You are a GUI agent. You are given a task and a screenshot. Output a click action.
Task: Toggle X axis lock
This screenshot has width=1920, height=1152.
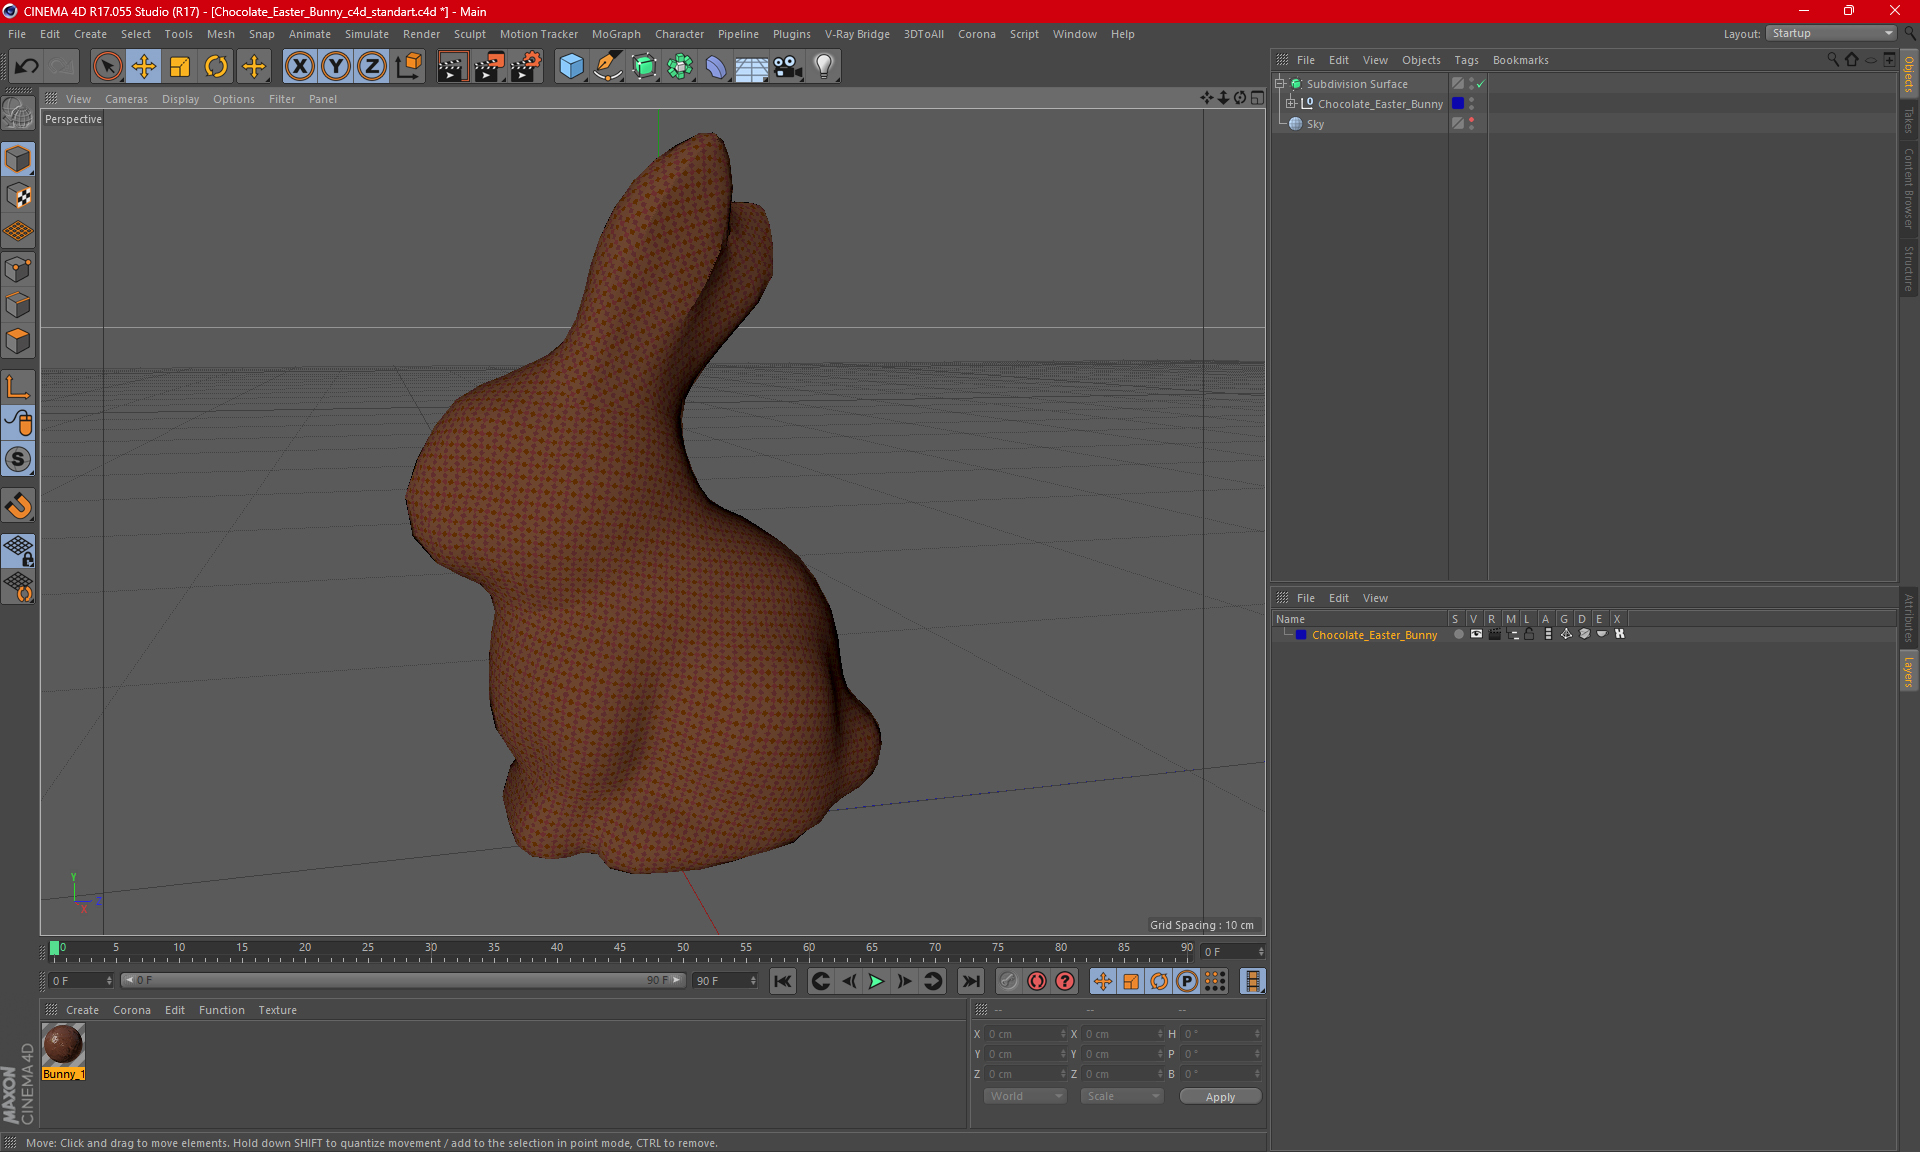(299, 67)
